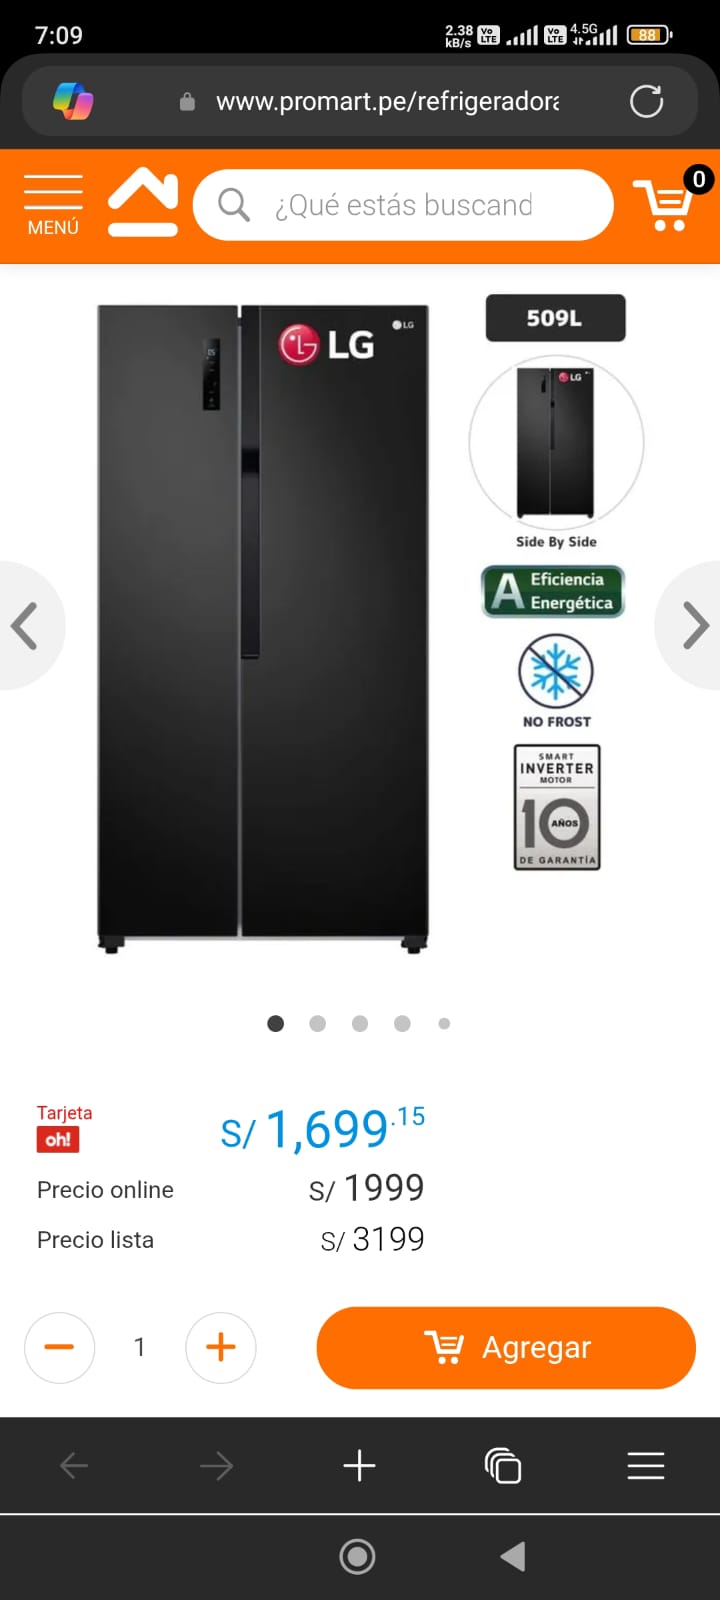This screenshot has width=720, height=1600.
Task: Tap the search magnifier icon
Action: tap(234, 205)
